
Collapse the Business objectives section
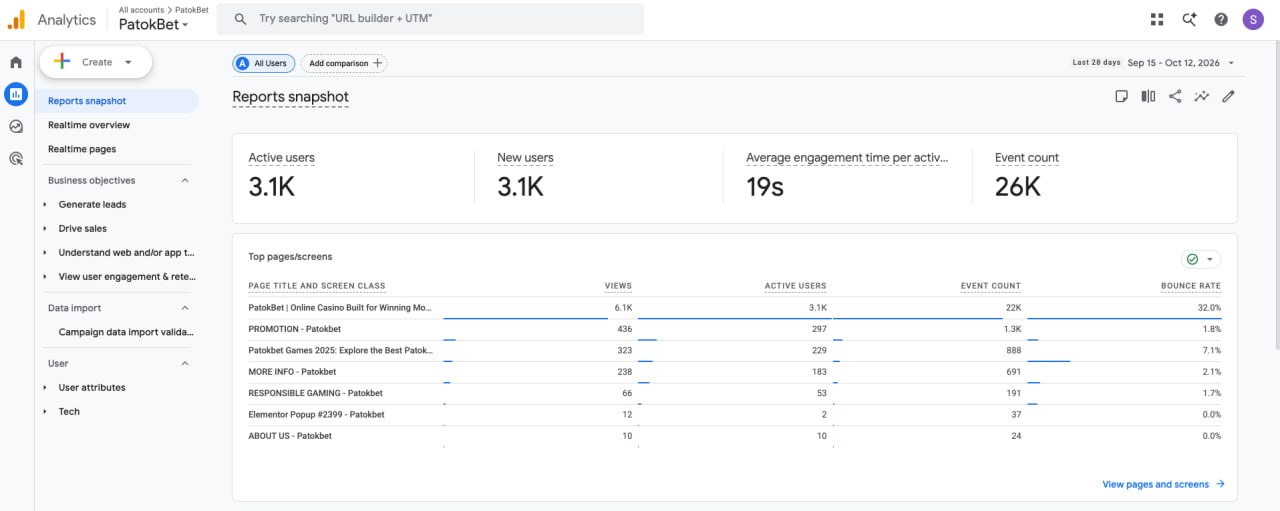coord(185,181)
